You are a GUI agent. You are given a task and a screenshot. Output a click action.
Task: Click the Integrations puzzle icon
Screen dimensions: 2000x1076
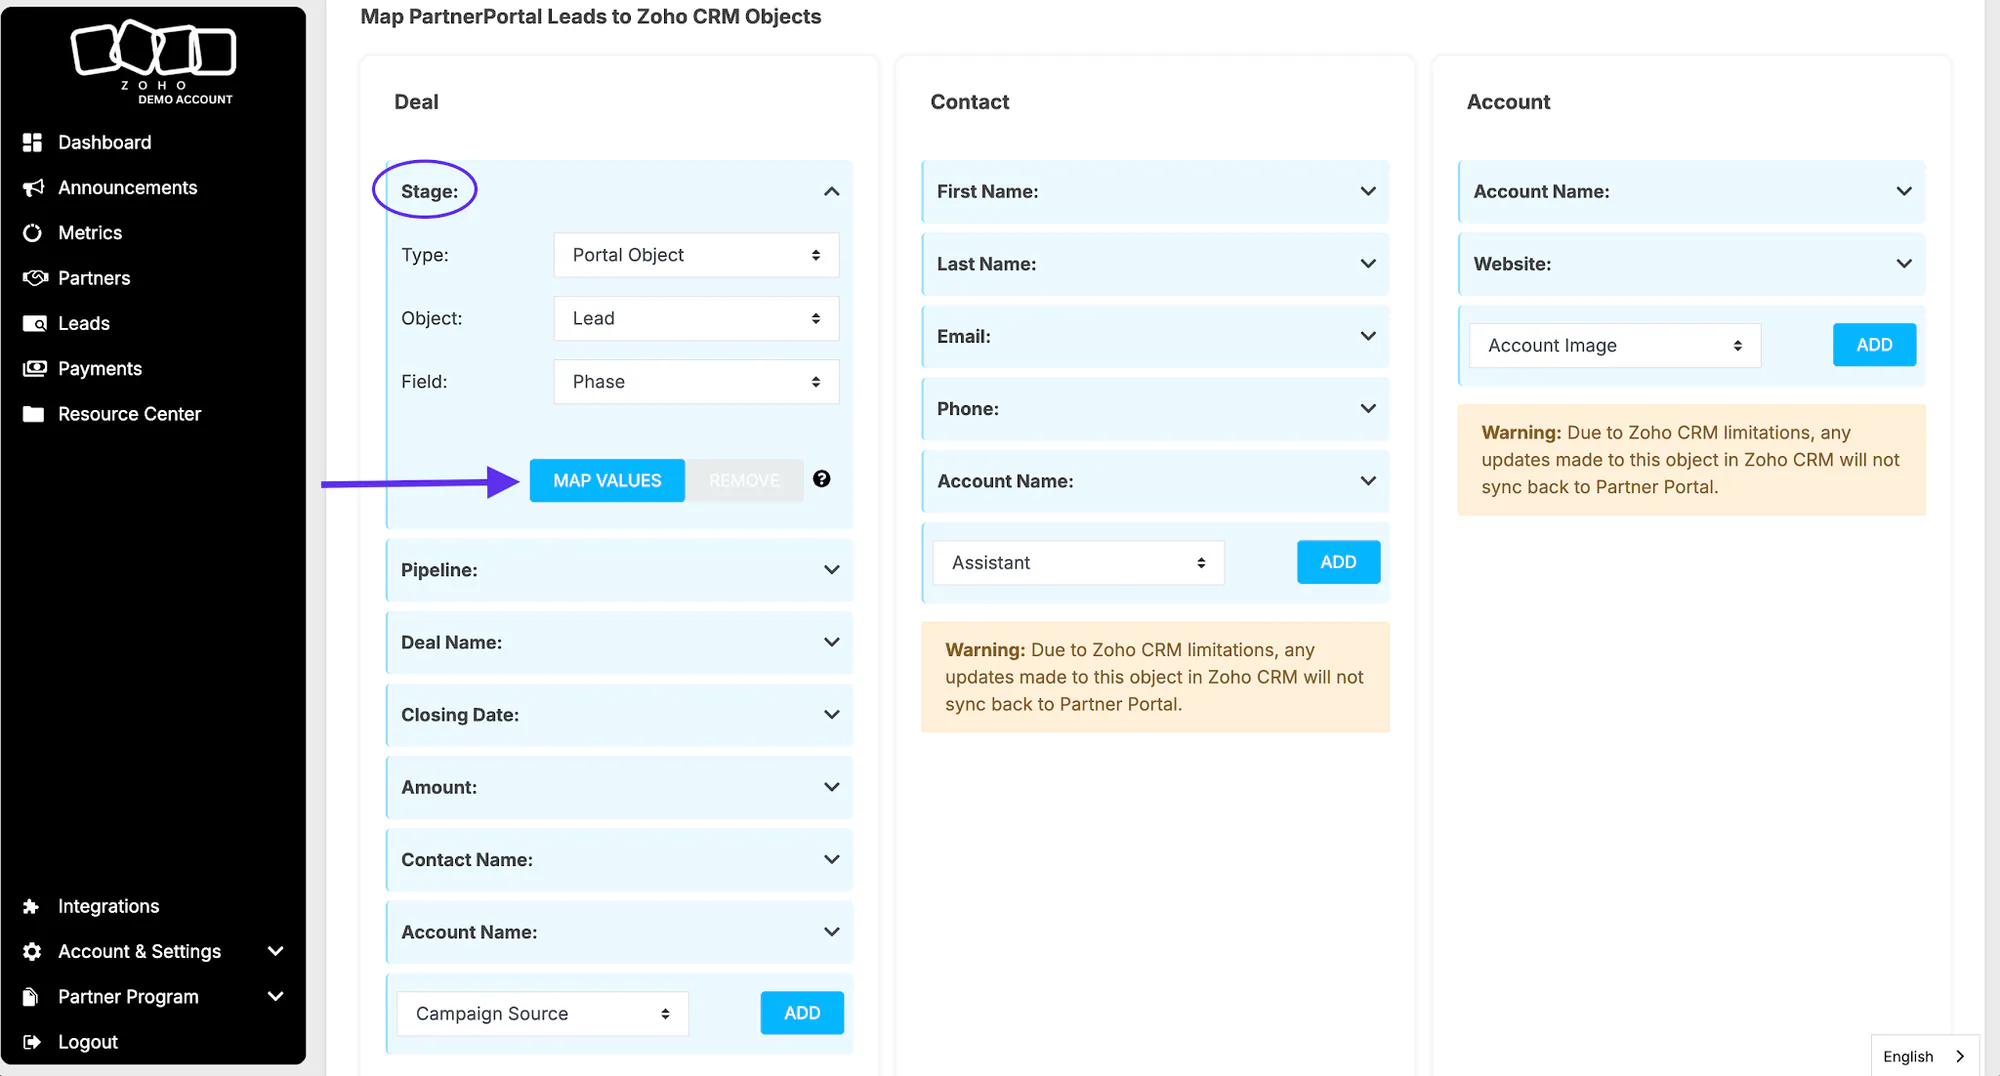click(31, 906)
